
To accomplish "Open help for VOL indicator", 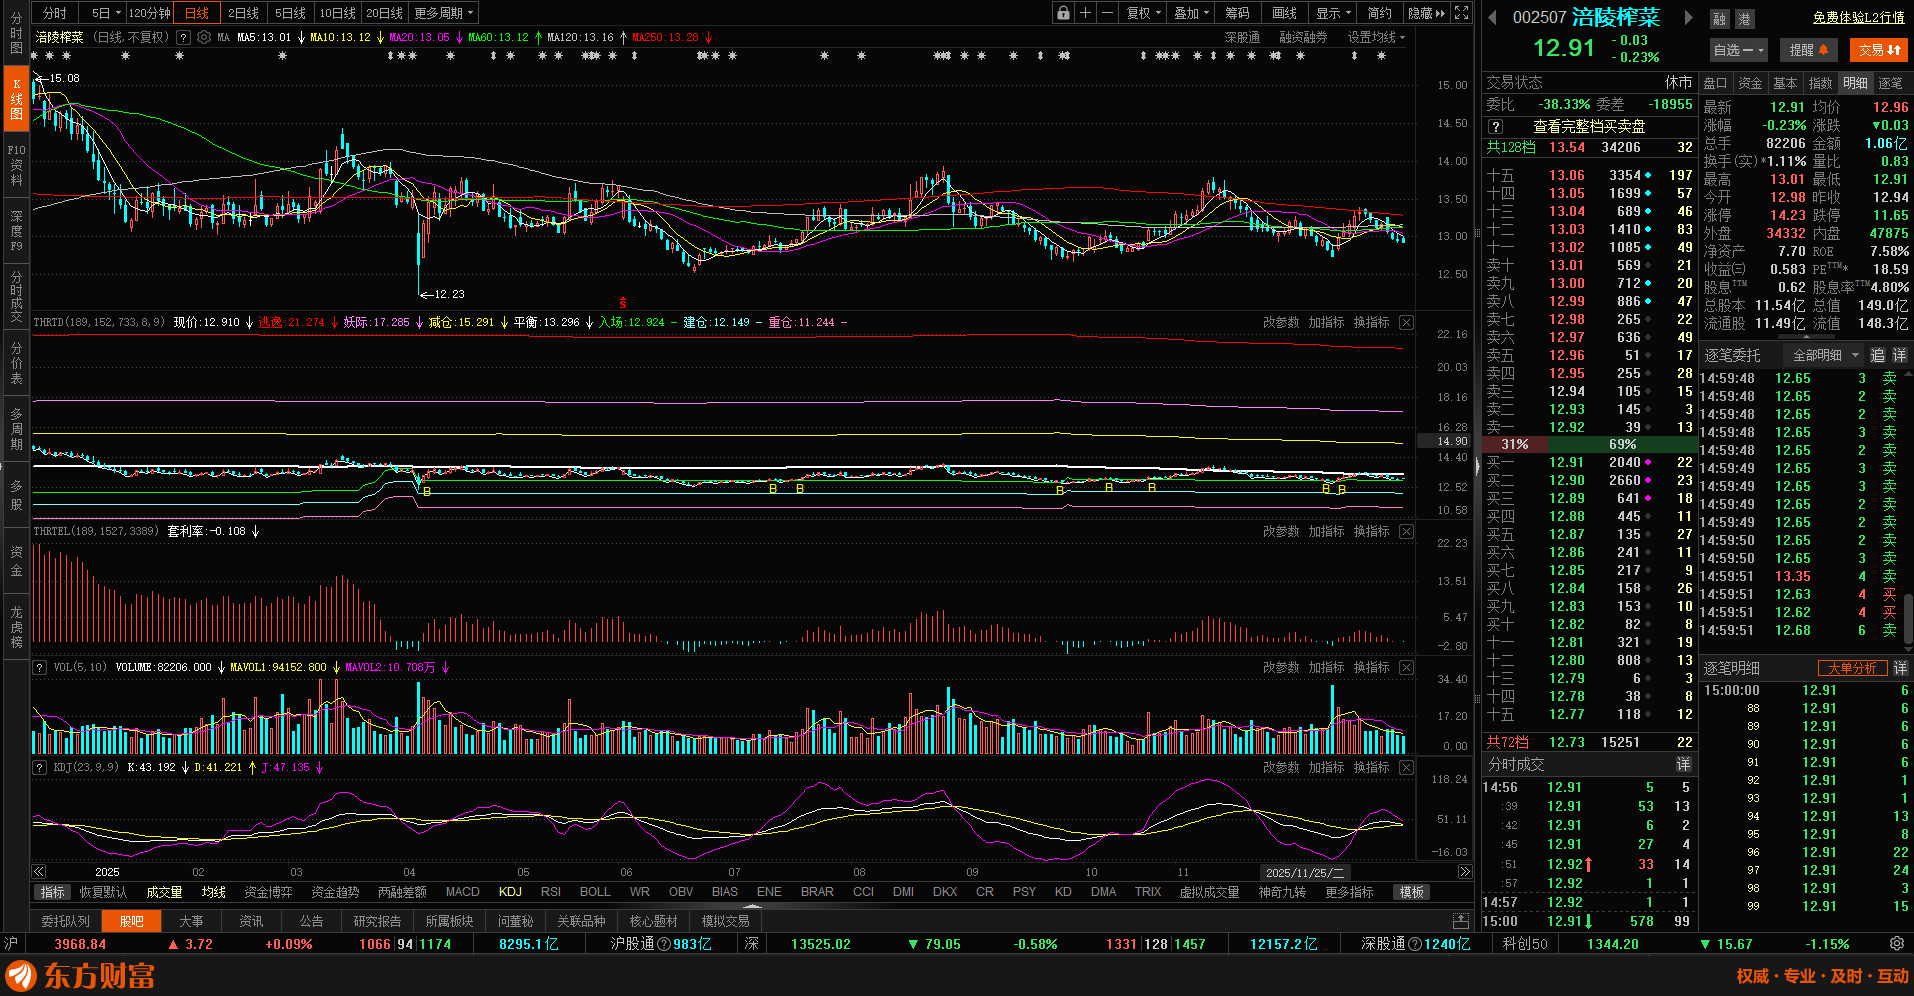I will coord(40,667).
